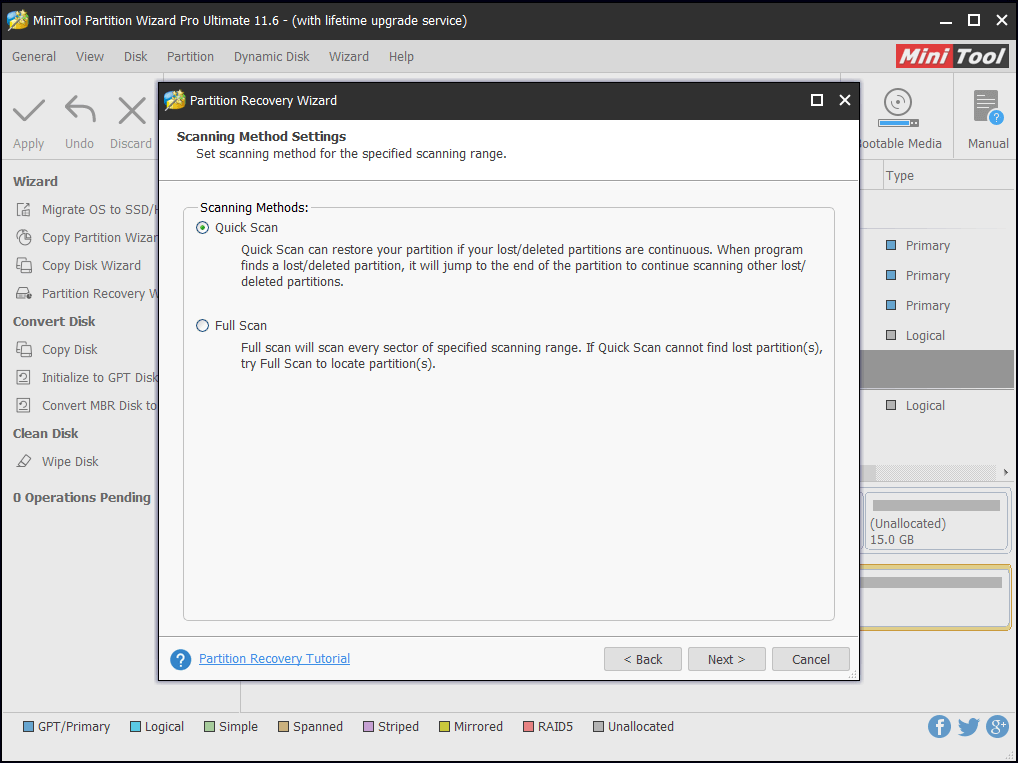Click the 0 Operations Pending label

pyautogui.click(x=82, y=497)
